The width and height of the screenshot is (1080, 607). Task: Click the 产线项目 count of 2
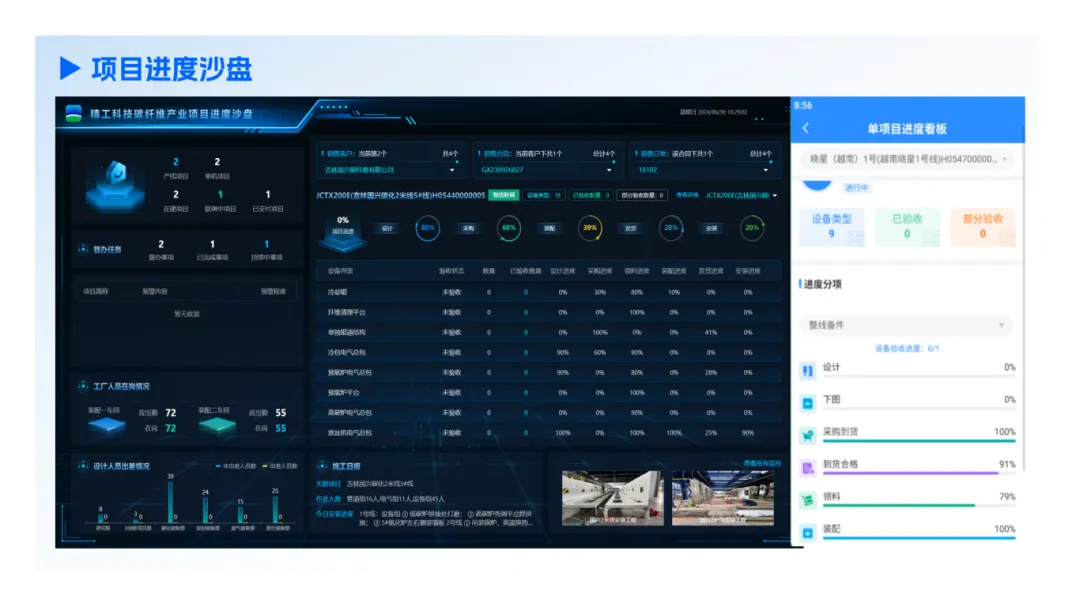[176, 162]
